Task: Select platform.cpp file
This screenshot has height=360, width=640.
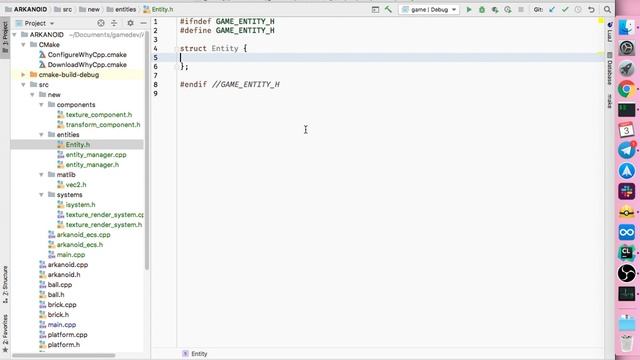Action: click(x=67, y=335)
